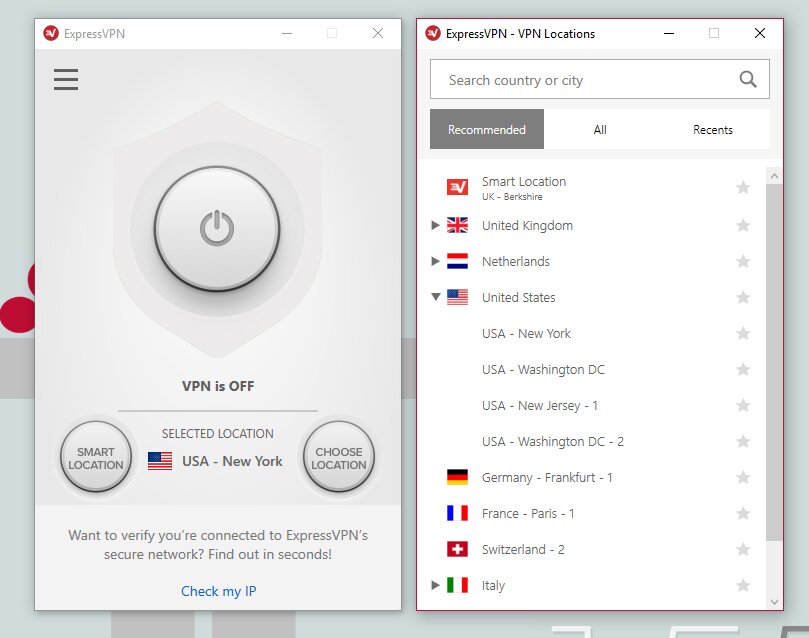The image size is (809, 638).
Task: Star Germany - Frankfurt - 1
Action: click(743, 478)
